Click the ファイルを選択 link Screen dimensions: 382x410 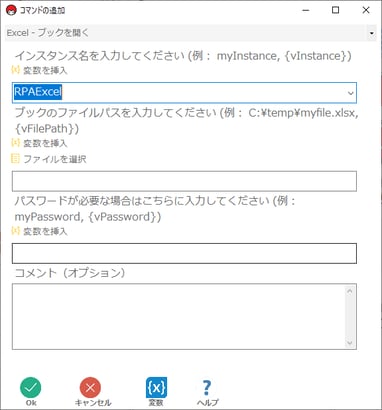(x=55, y=159)
